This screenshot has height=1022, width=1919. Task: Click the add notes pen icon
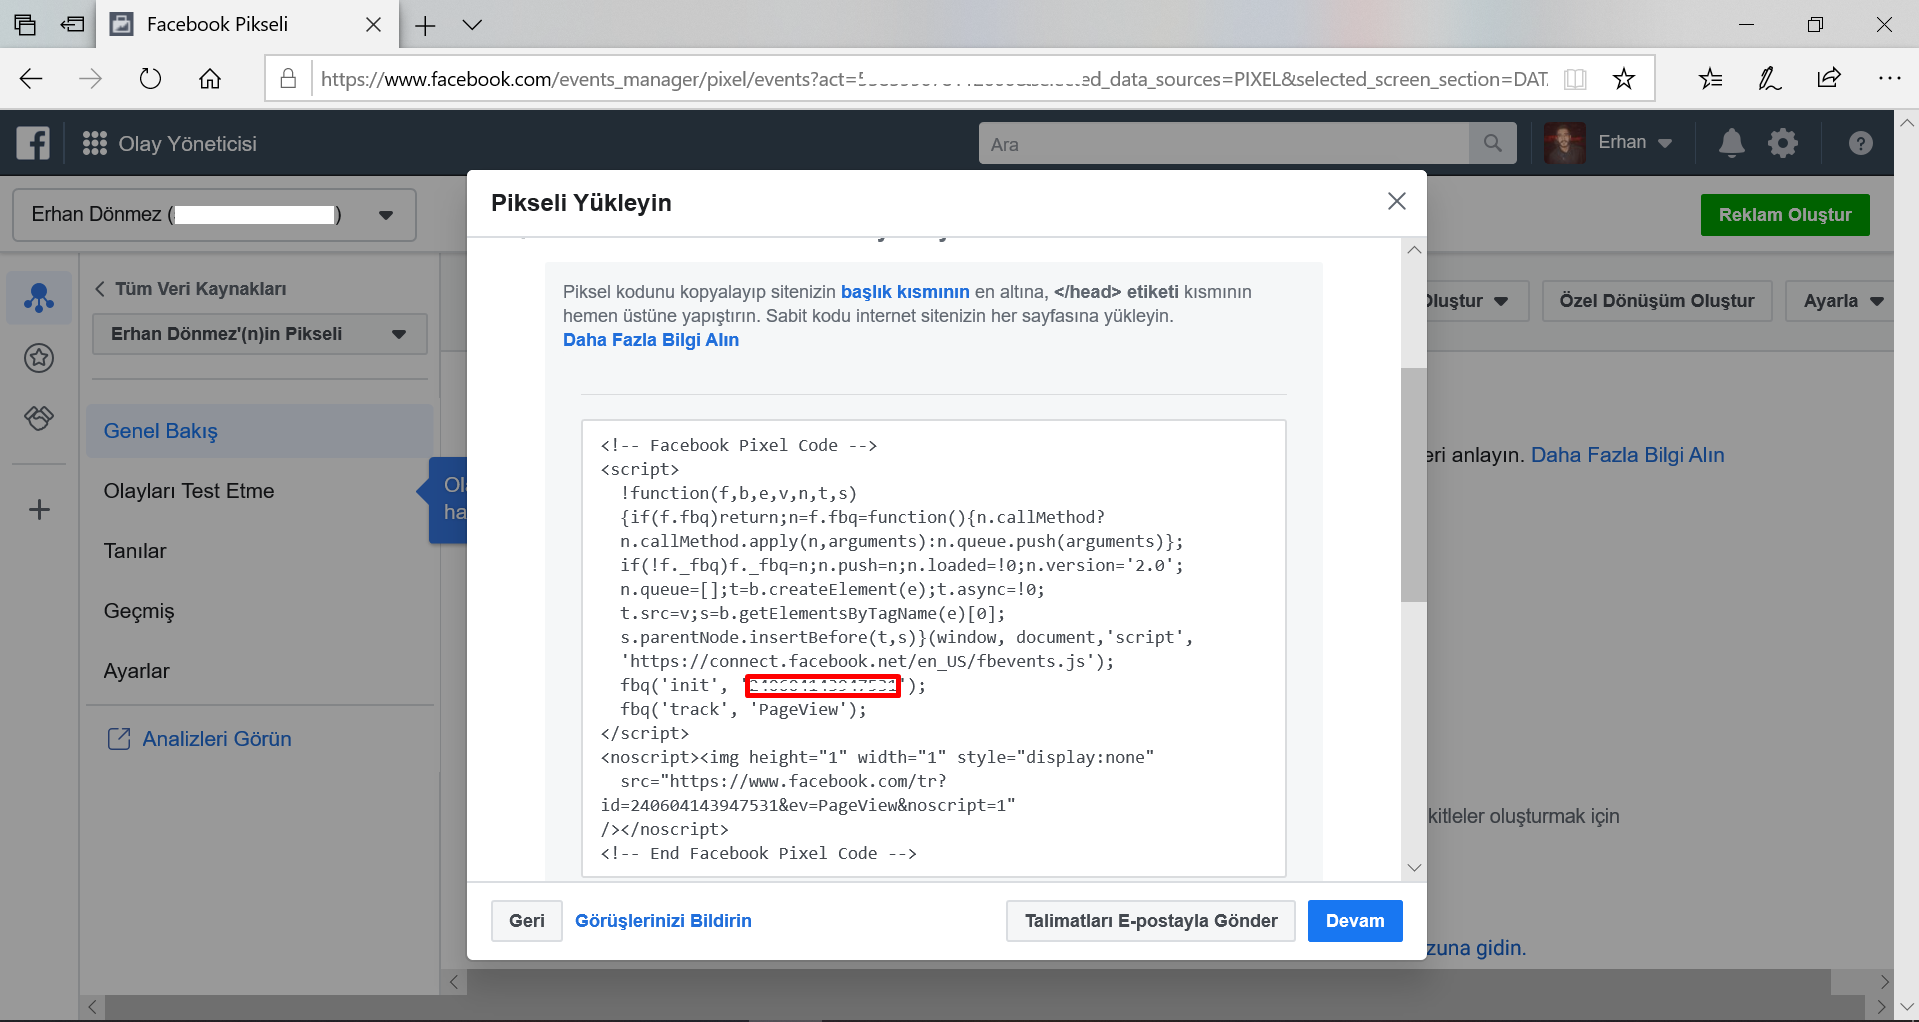tap(1770, 78)
